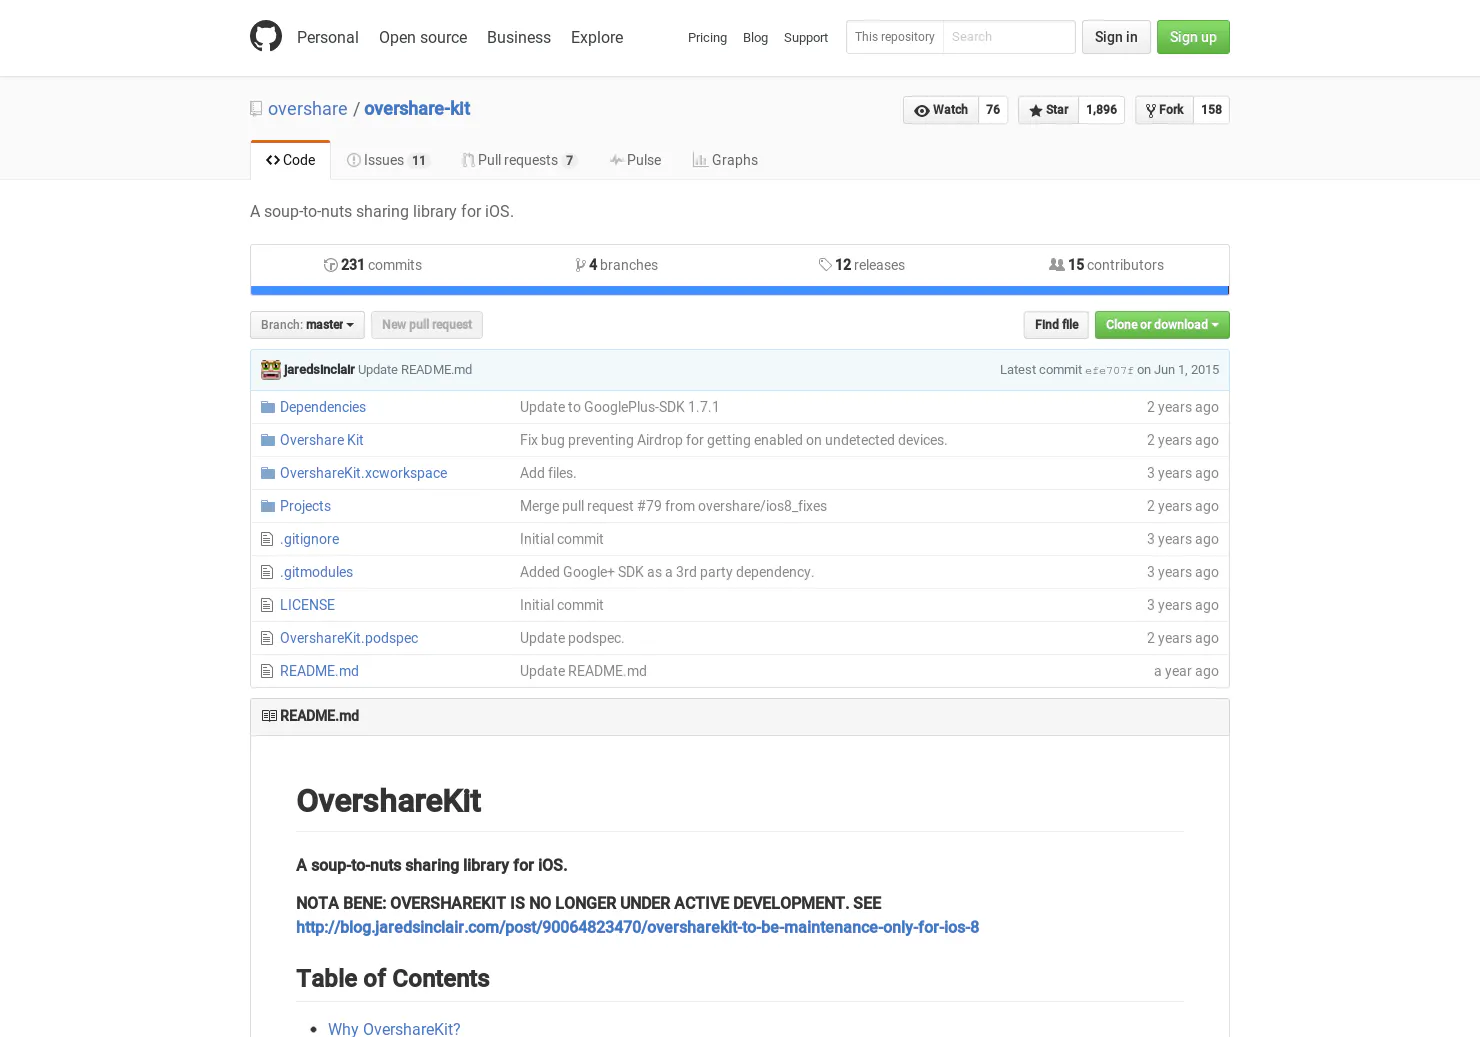1480x1037 pixels.
Task: View the 158 forks count
Action: [1211, 110]
